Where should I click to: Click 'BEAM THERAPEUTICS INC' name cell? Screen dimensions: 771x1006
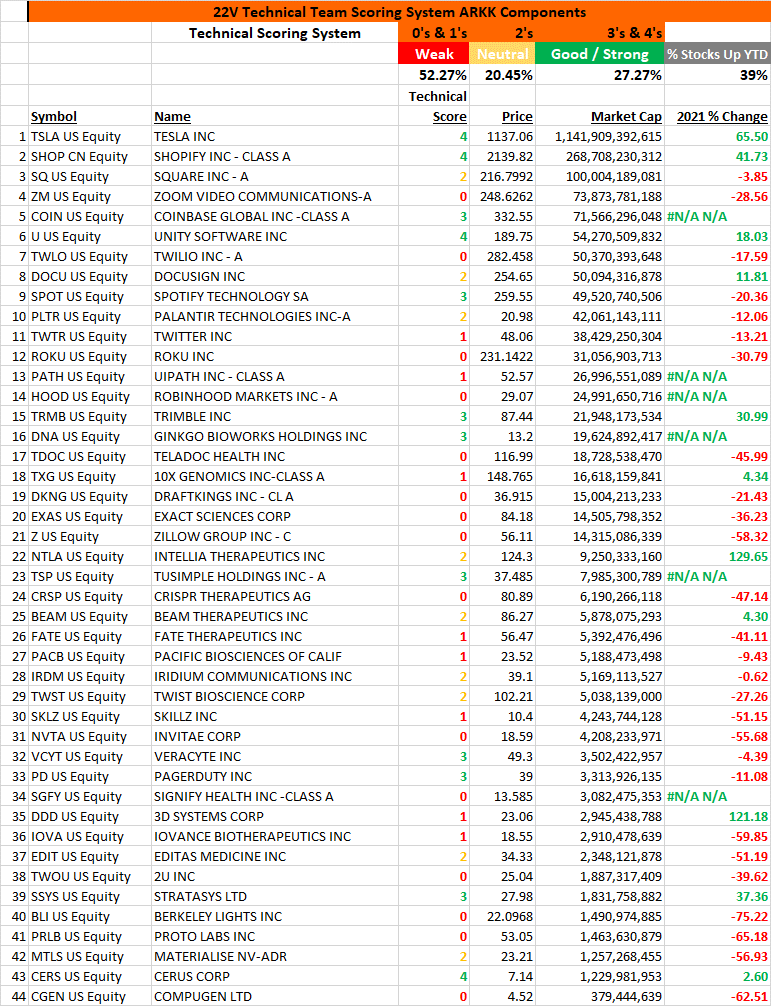click(x=275, y=616)
